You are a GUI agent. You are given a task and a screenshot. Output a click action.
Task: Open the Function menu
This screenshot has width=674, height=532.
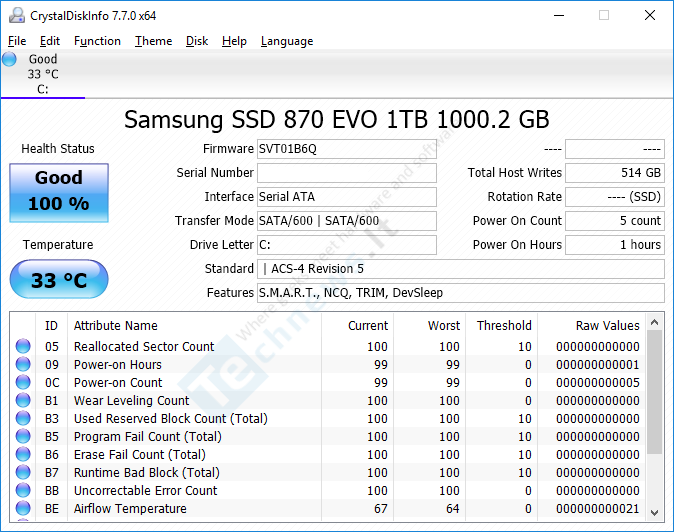tap(97, 41)
